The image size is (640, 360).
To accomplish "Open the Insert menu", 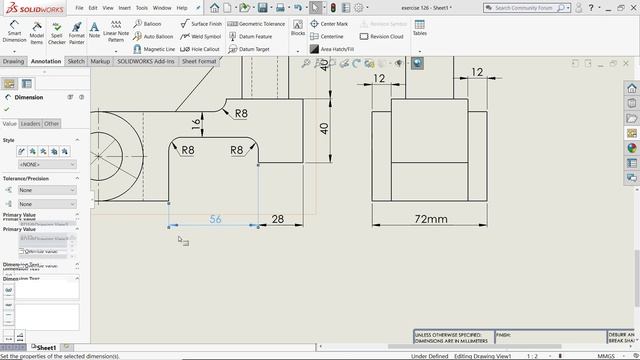I will 124,8.
